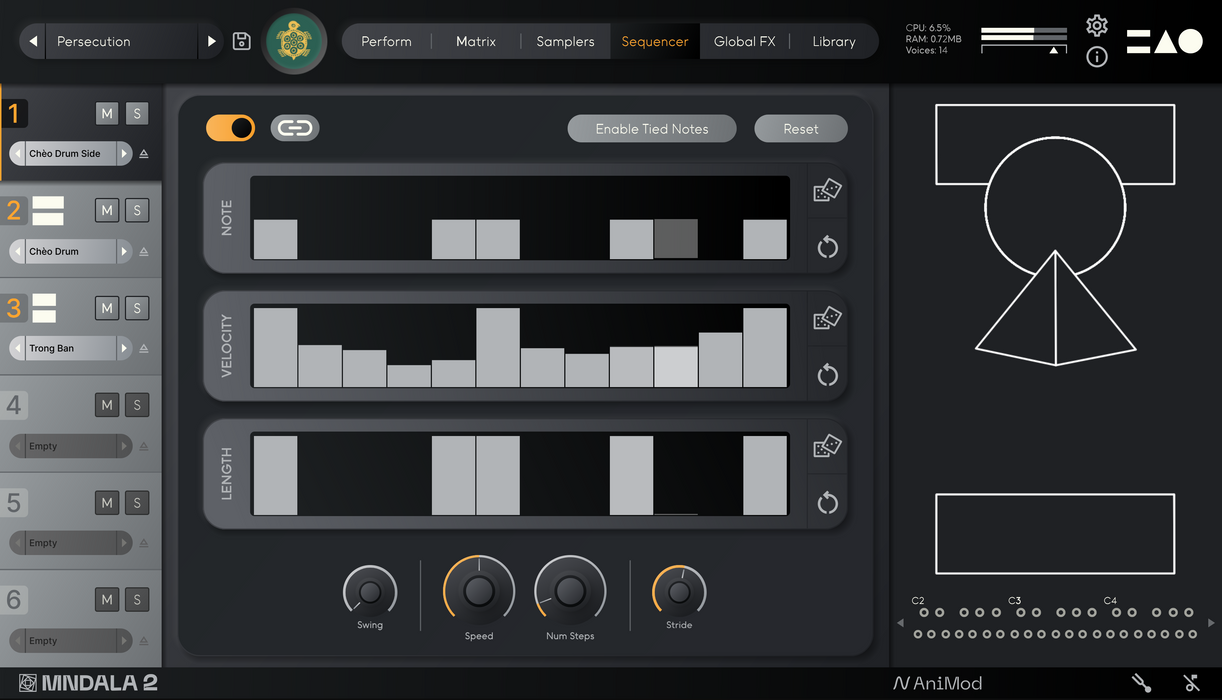Open the info icon
Image resolution: width=1222 pixels, height=700 pixels.
(x=1097, y=57)
